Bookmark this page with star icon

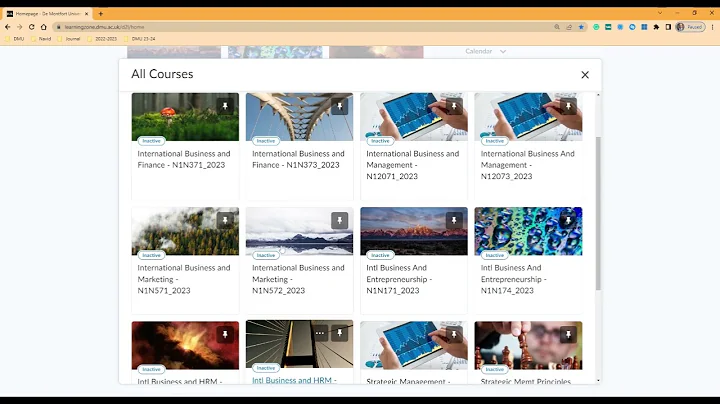click(581, 27)
